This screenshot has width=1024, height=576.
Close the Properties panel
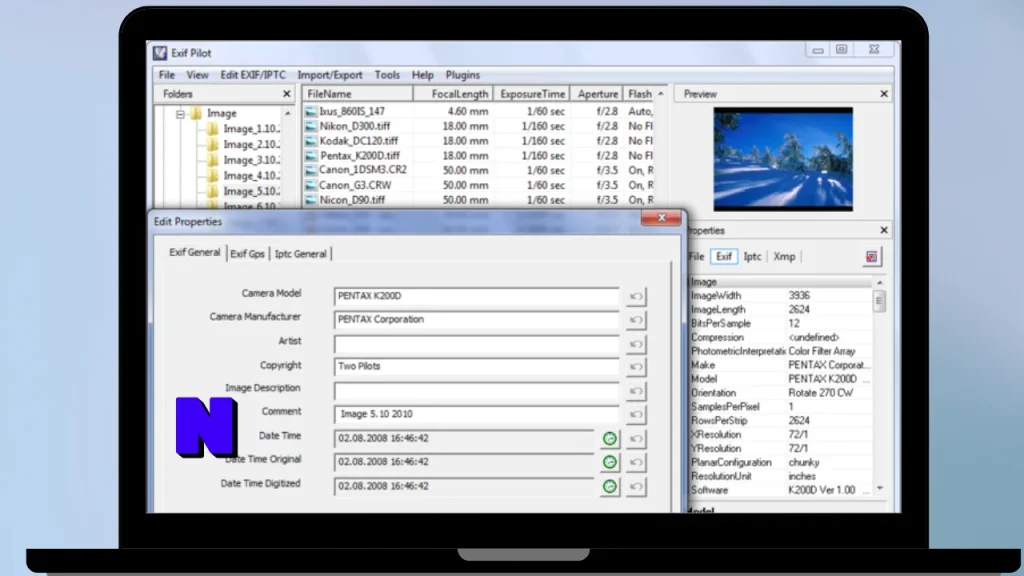[x=884, y=231]
